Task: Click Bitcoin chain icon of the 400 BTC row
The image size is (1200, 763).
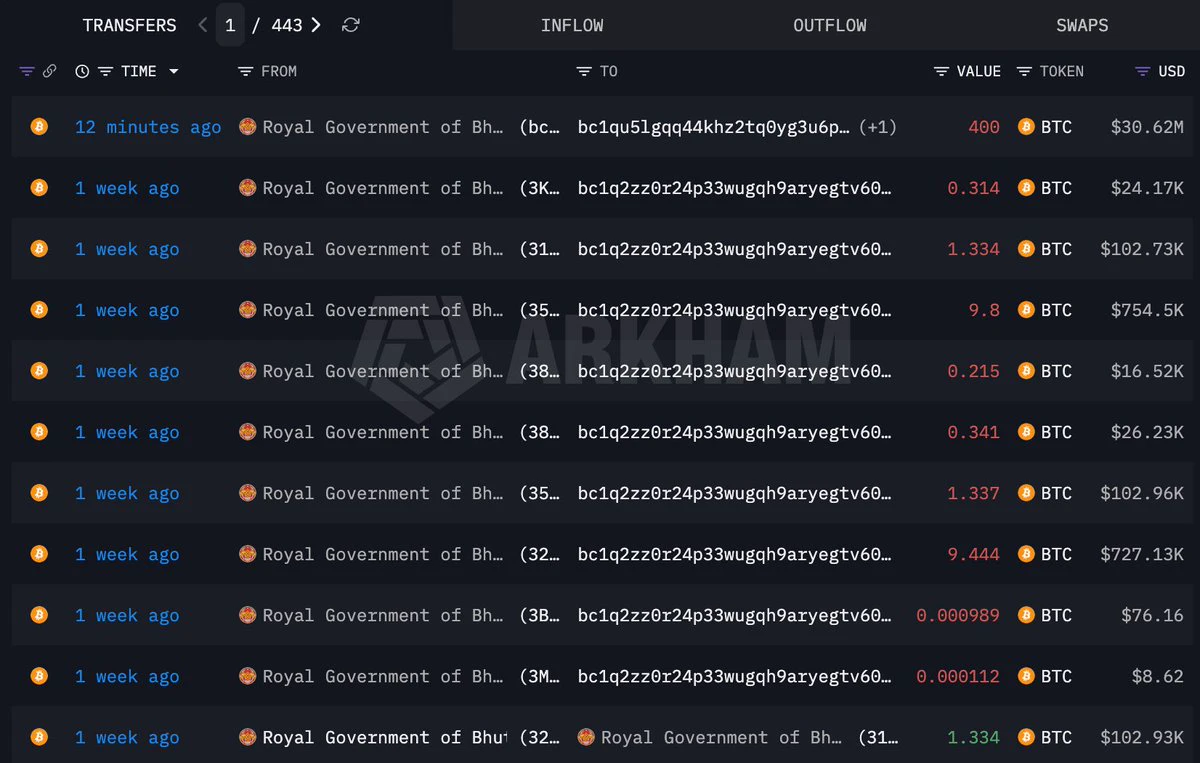Action: 39,127
